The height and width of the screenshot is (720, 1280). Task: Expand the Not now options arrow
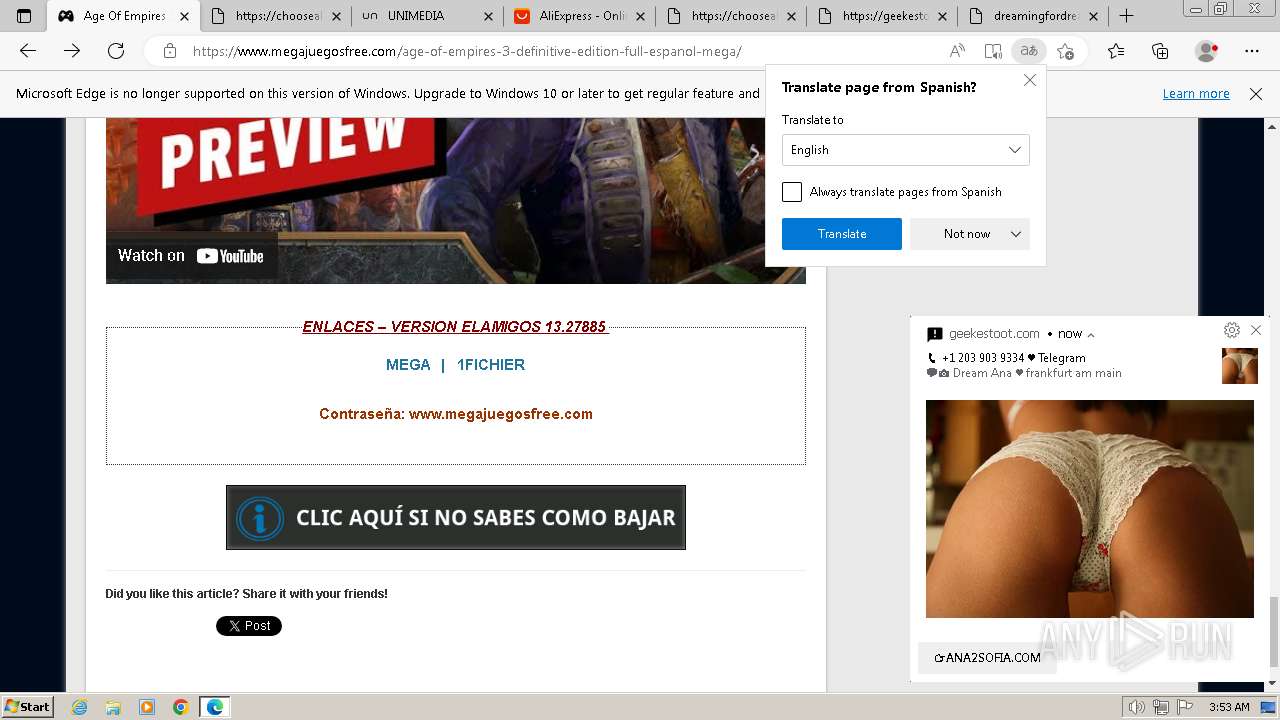pos(1016,234)
